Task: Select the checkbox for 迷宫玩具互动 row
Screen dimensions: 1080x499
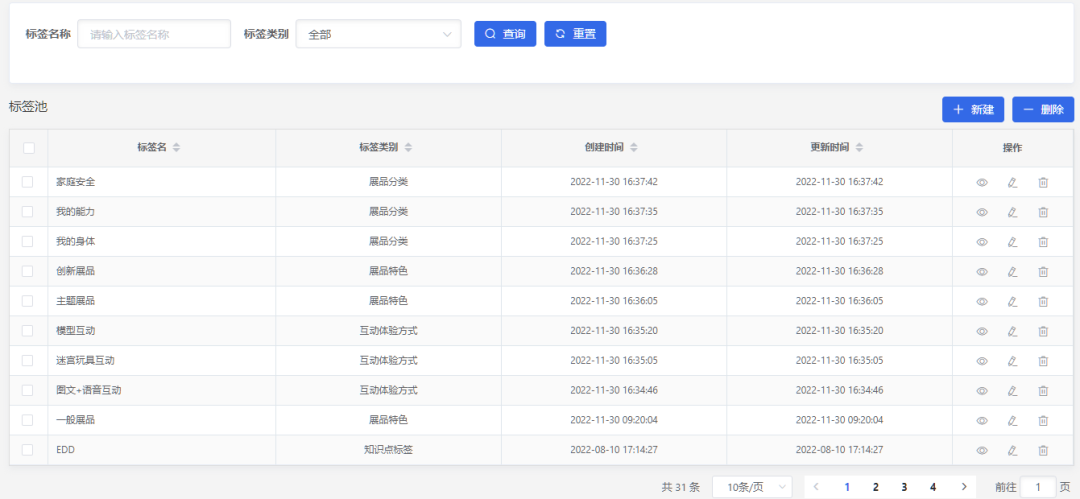Action: pyautogui.click(x=28, y=361)
